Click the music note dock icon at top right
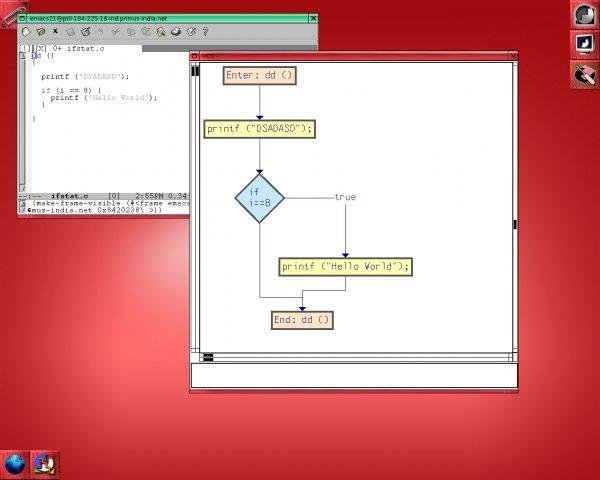Viewport: 600px width, 480px height. (584, 44)
